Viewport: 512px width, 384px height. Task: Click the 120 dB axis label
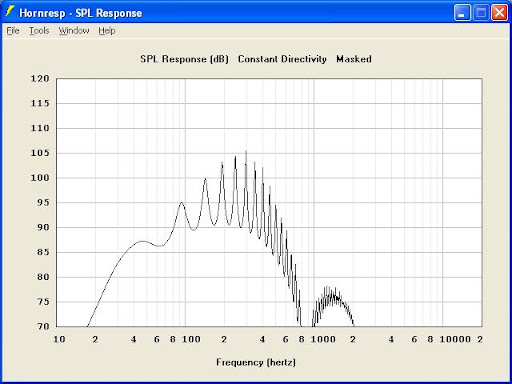[x=40, y=79]
